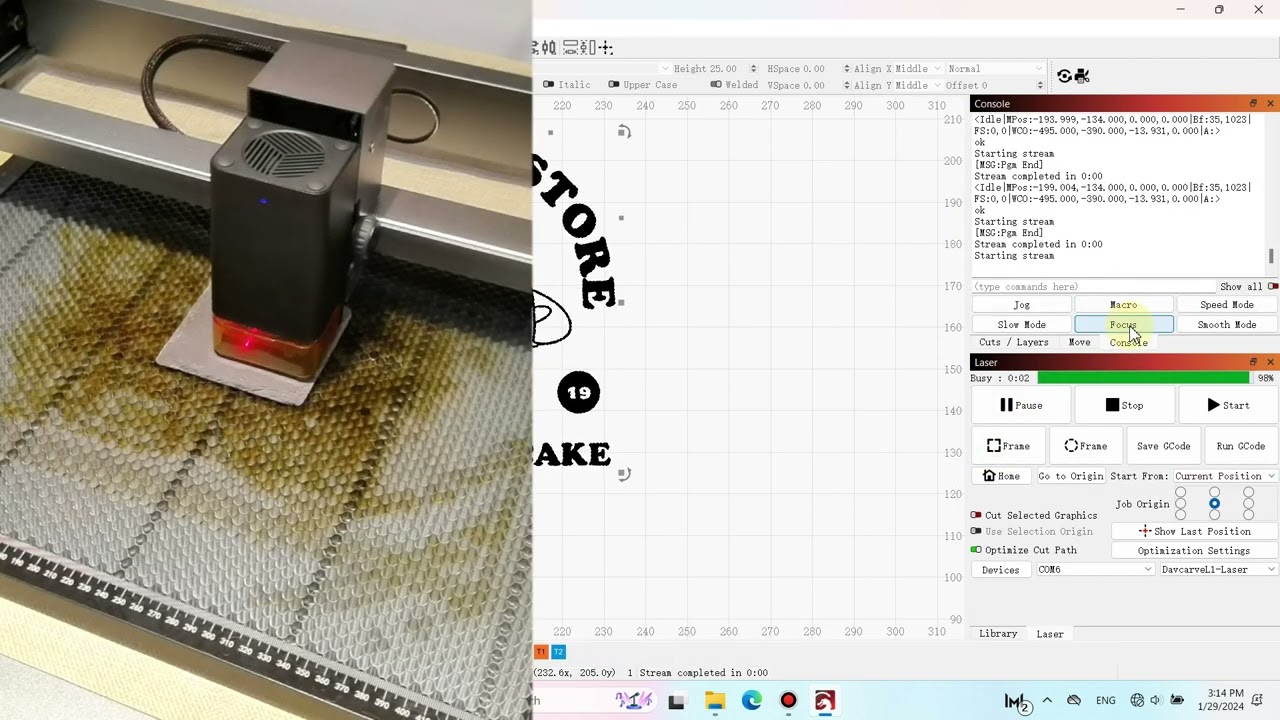Toggle Cut Selected Graphics switch
The image size is (1280, 720).
[976, 515]
